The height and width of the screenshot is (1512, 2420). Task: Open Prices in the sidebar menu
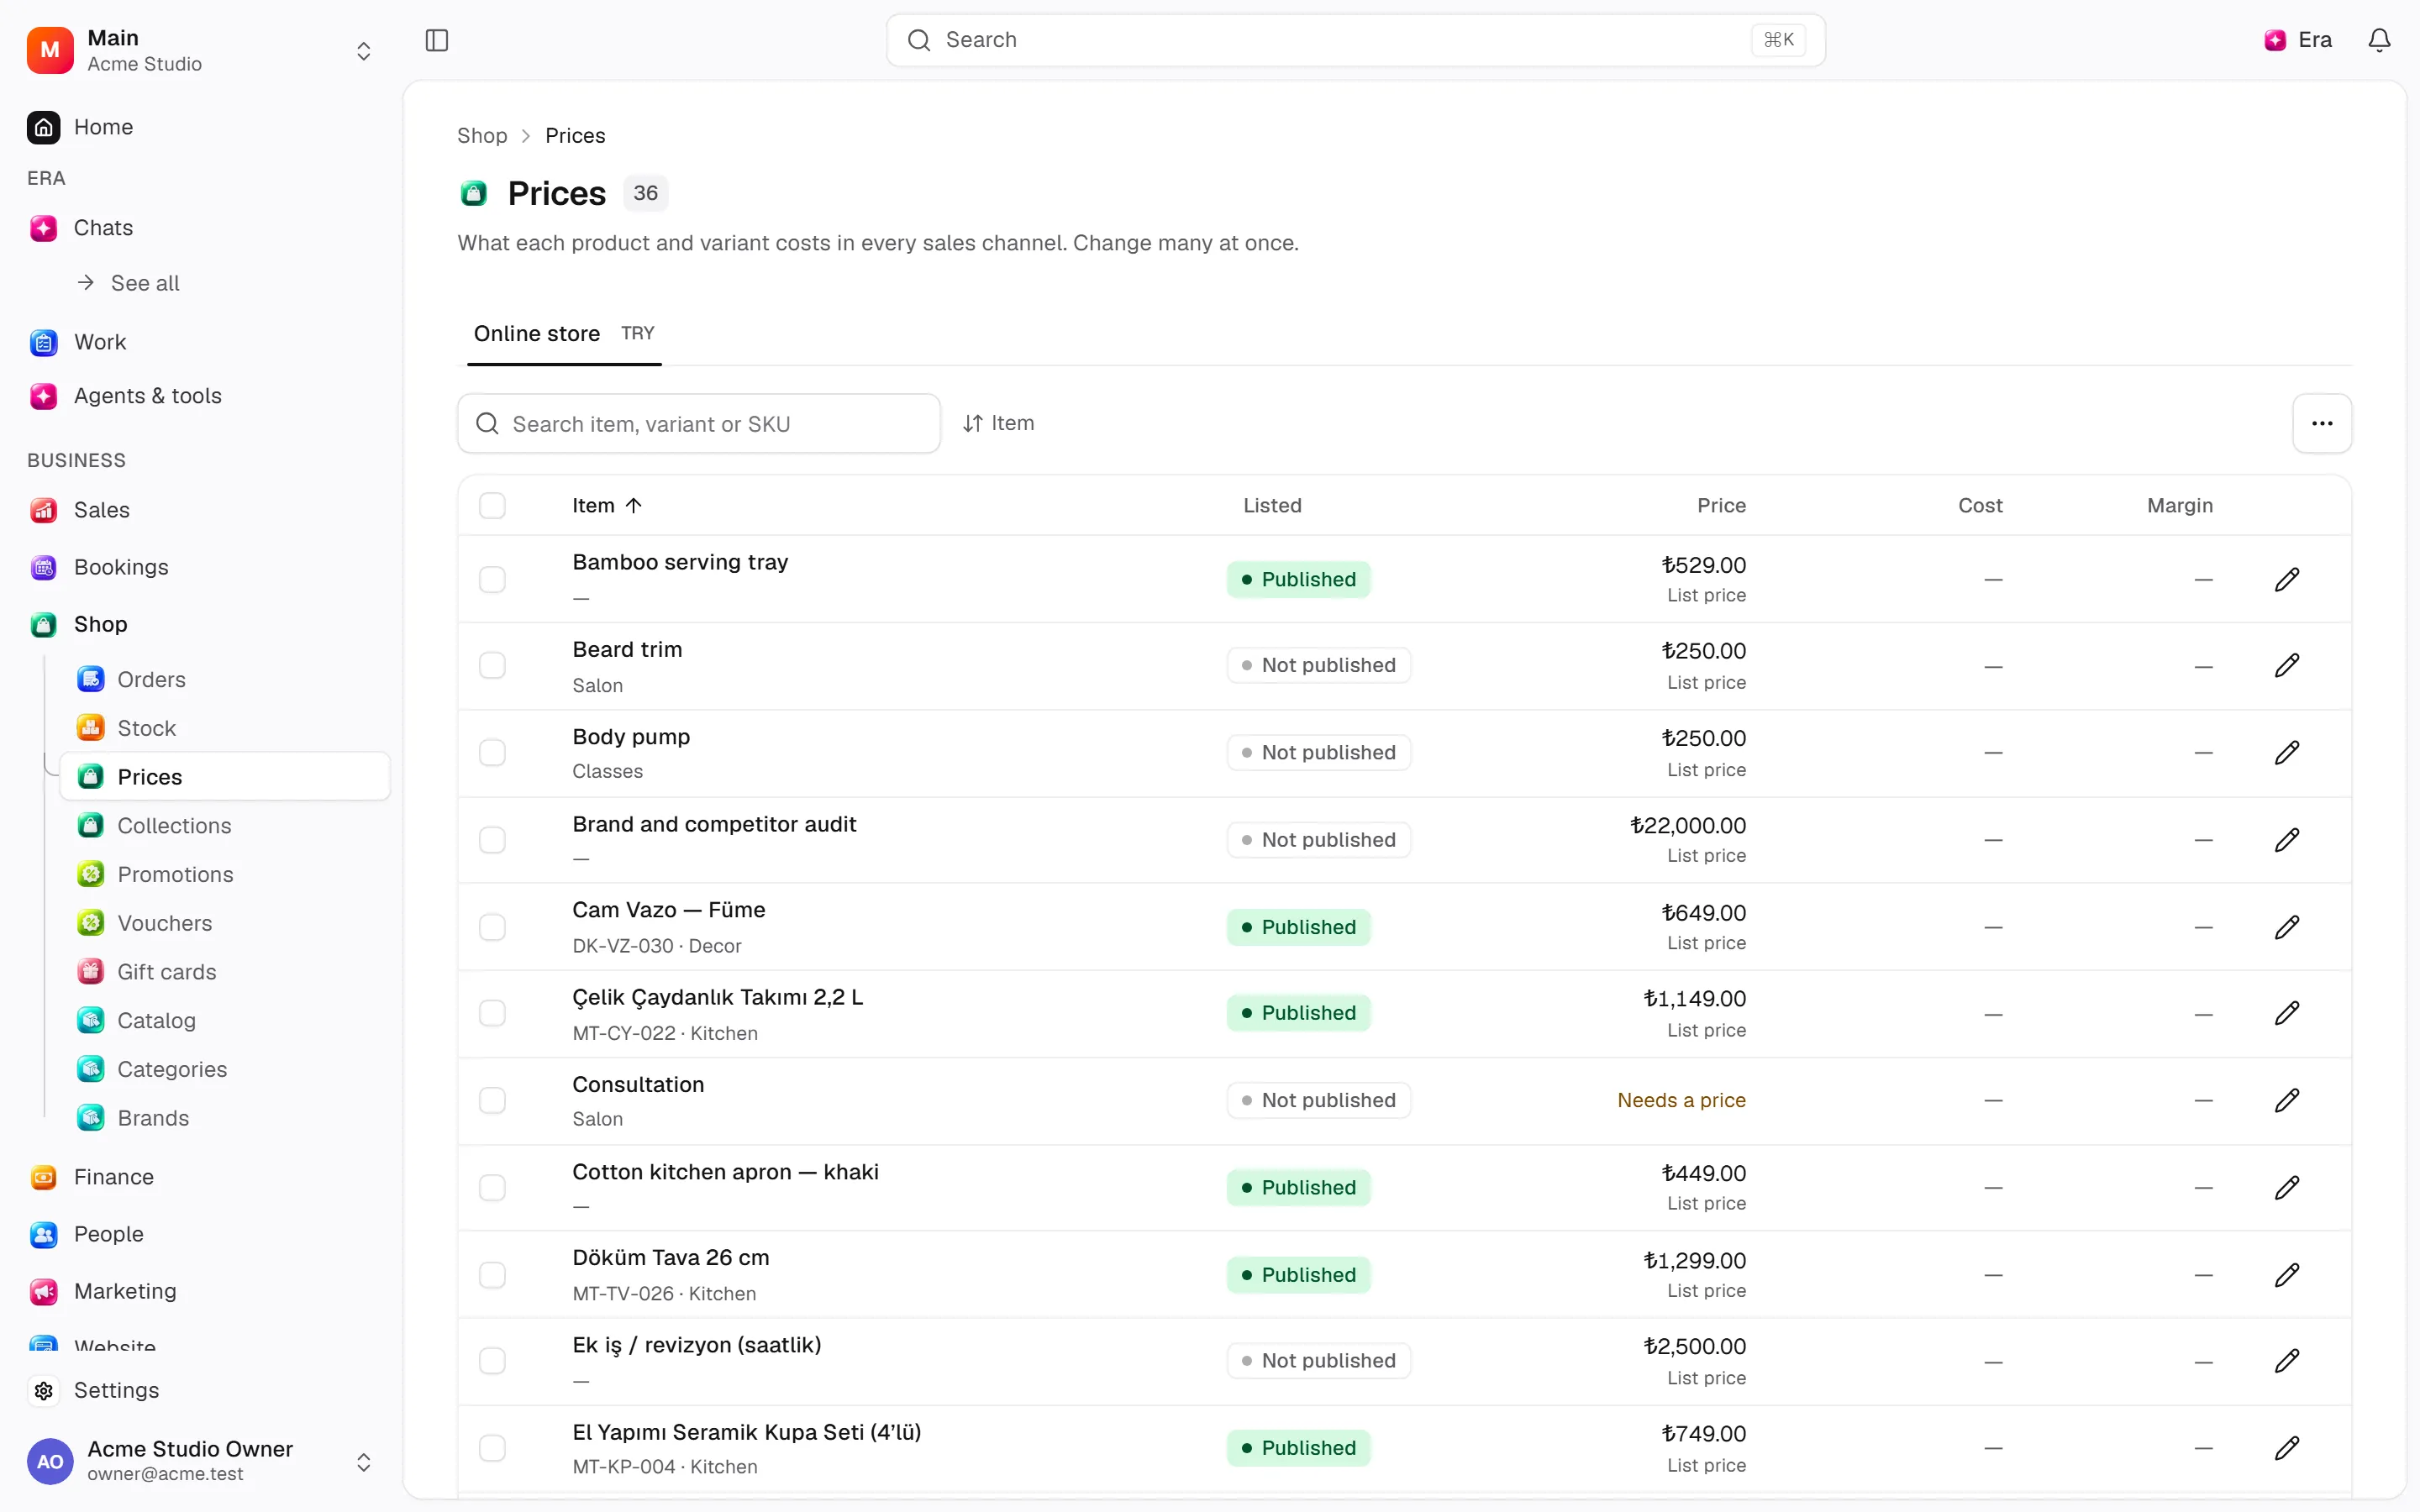pos(224,777)
